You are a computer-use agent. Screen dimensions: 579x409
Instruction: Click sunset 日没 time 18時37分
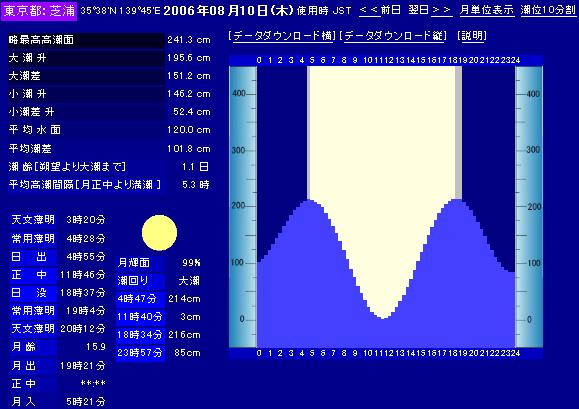click(x=83, y=293)
